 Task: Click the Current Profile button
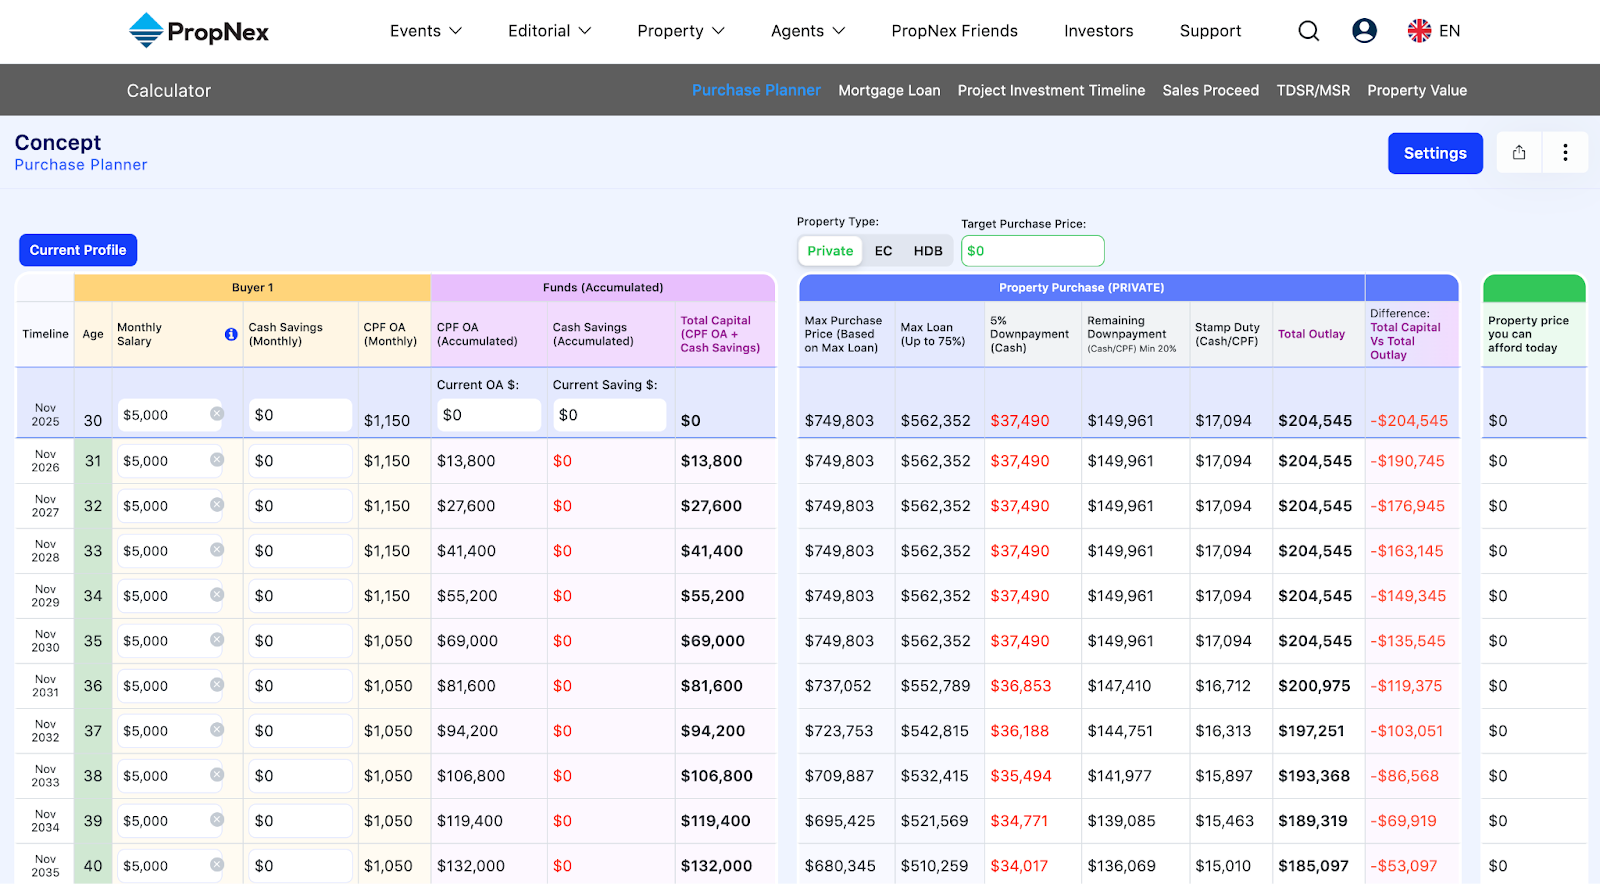(x=78, y=250)
